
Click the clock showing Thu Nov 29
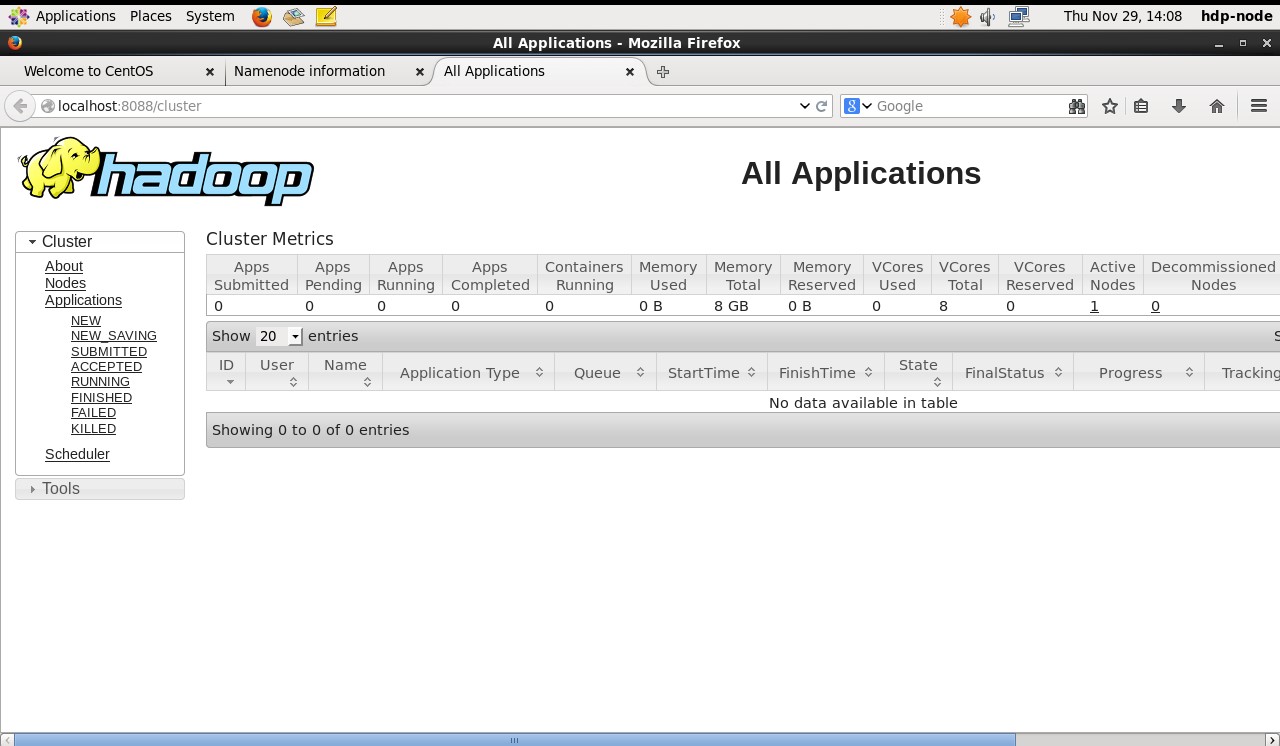click(1123, 16)
